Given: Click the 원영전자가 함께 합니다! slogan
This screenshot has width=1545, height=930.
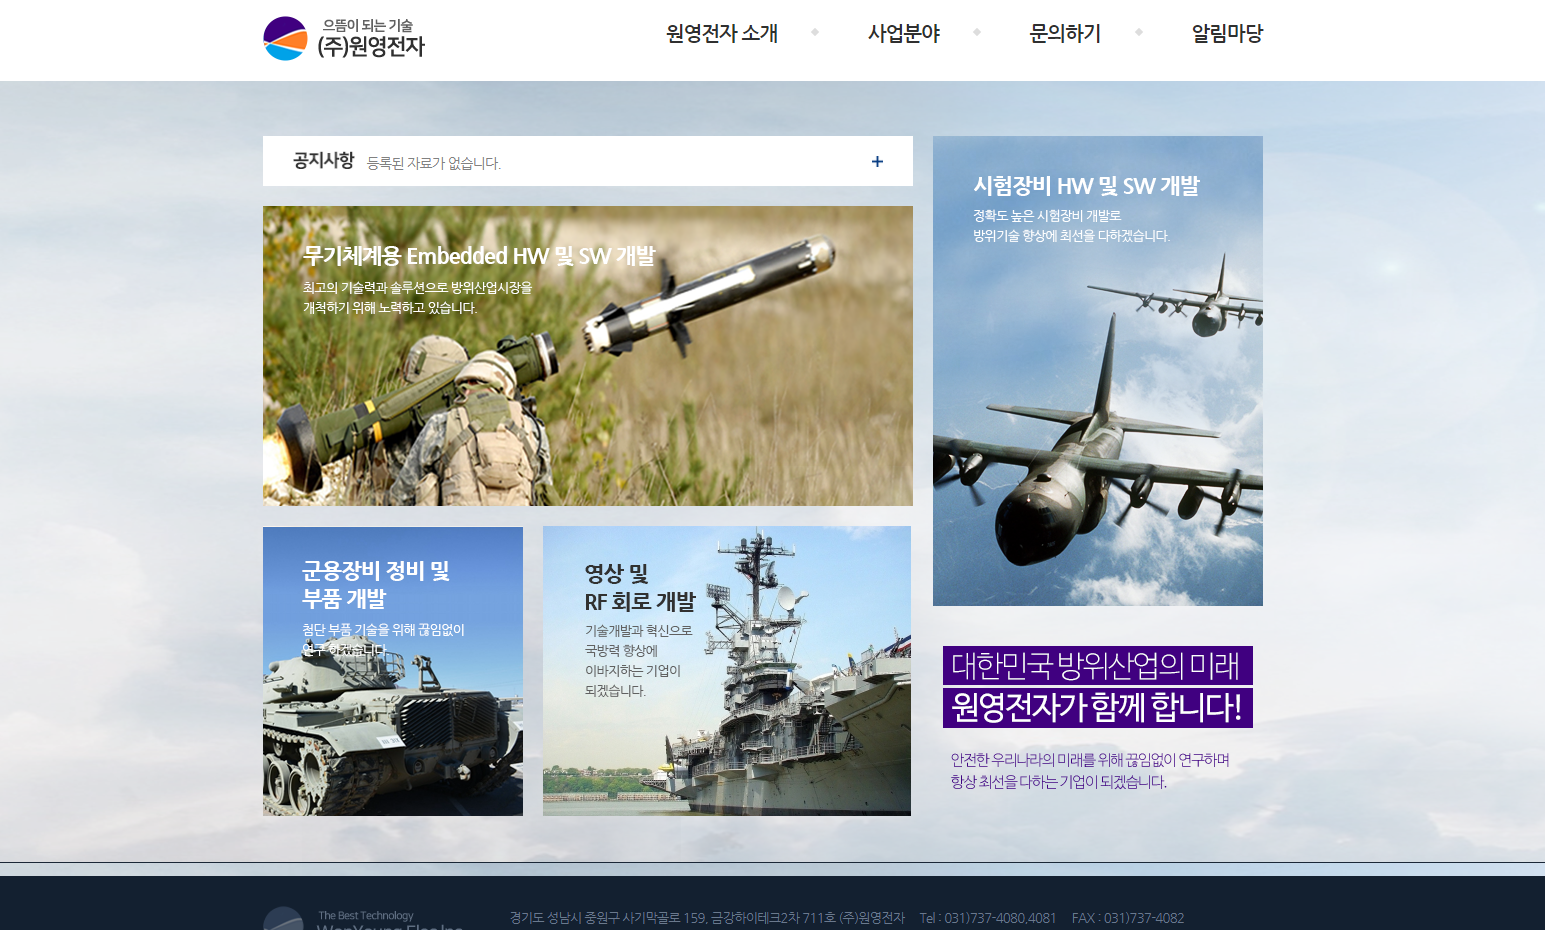Looking at the screenshot, I should point(1096,708).
